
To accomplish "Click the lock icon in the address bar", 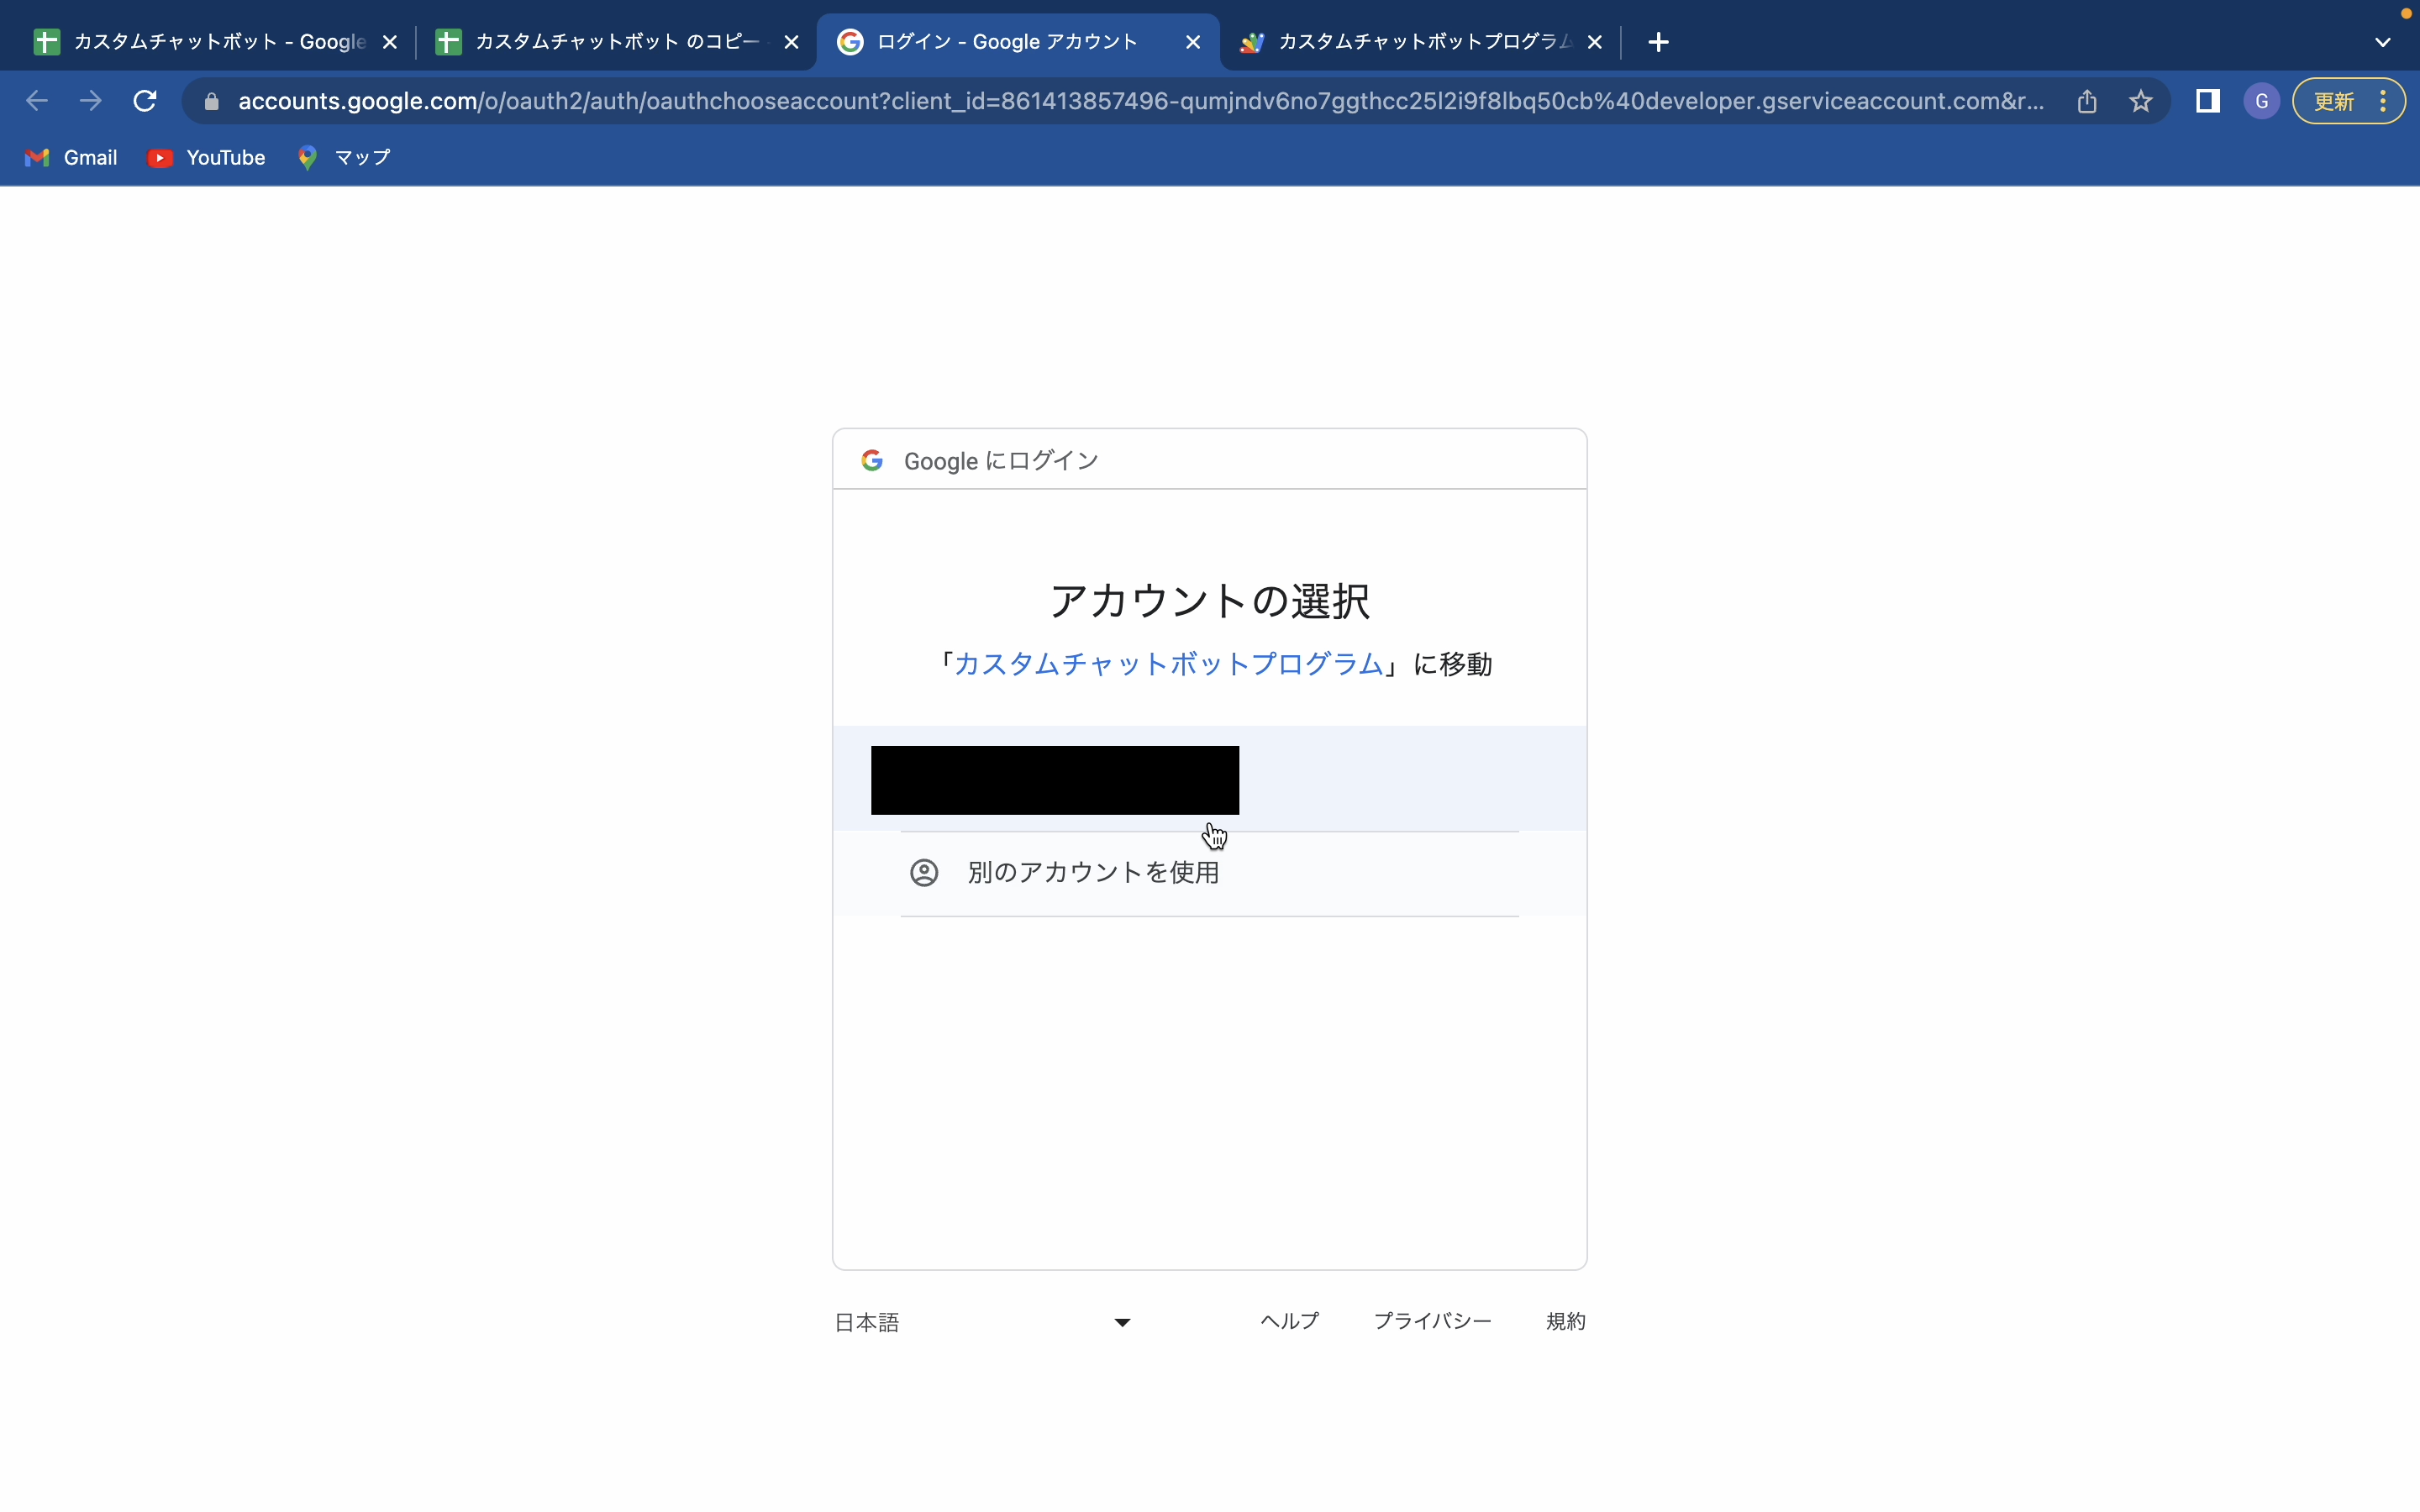I will pyautogui.click(x=211, y=100).
